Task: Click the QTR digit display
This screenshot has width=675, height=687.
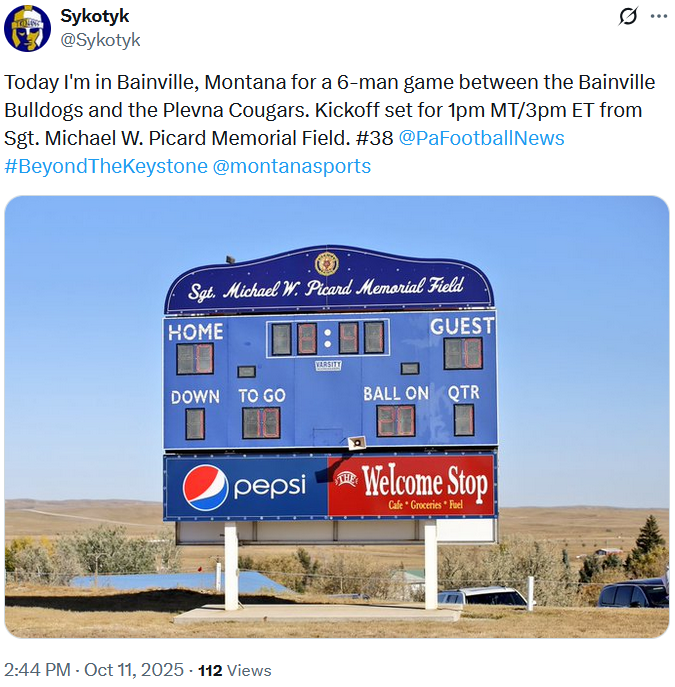Action: coord(464,420)
